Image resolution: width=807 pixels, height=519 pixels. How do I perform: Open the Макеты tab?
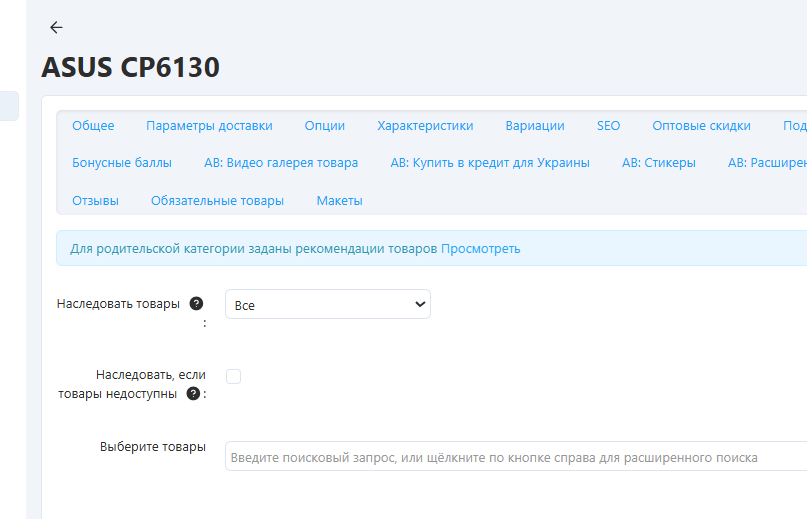(x=340, y=201)
